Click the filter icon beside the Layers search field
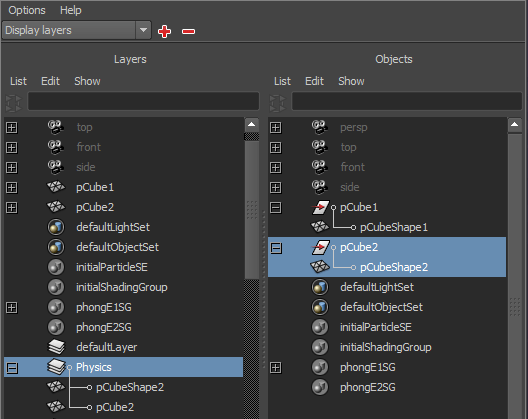Image resolution: width=528 pixels, height=419 pixels. 13,102
